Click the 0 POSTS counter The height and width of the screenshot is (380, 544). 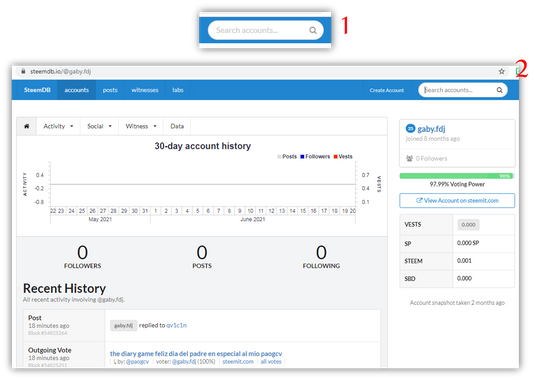click(202, 257)
